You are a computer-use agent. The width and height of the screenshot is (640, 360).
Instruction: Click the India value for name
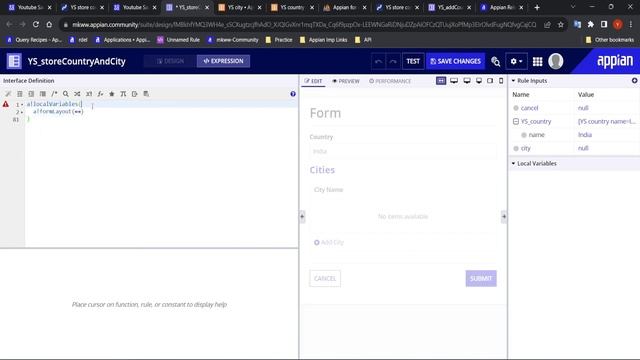(585, 135)
